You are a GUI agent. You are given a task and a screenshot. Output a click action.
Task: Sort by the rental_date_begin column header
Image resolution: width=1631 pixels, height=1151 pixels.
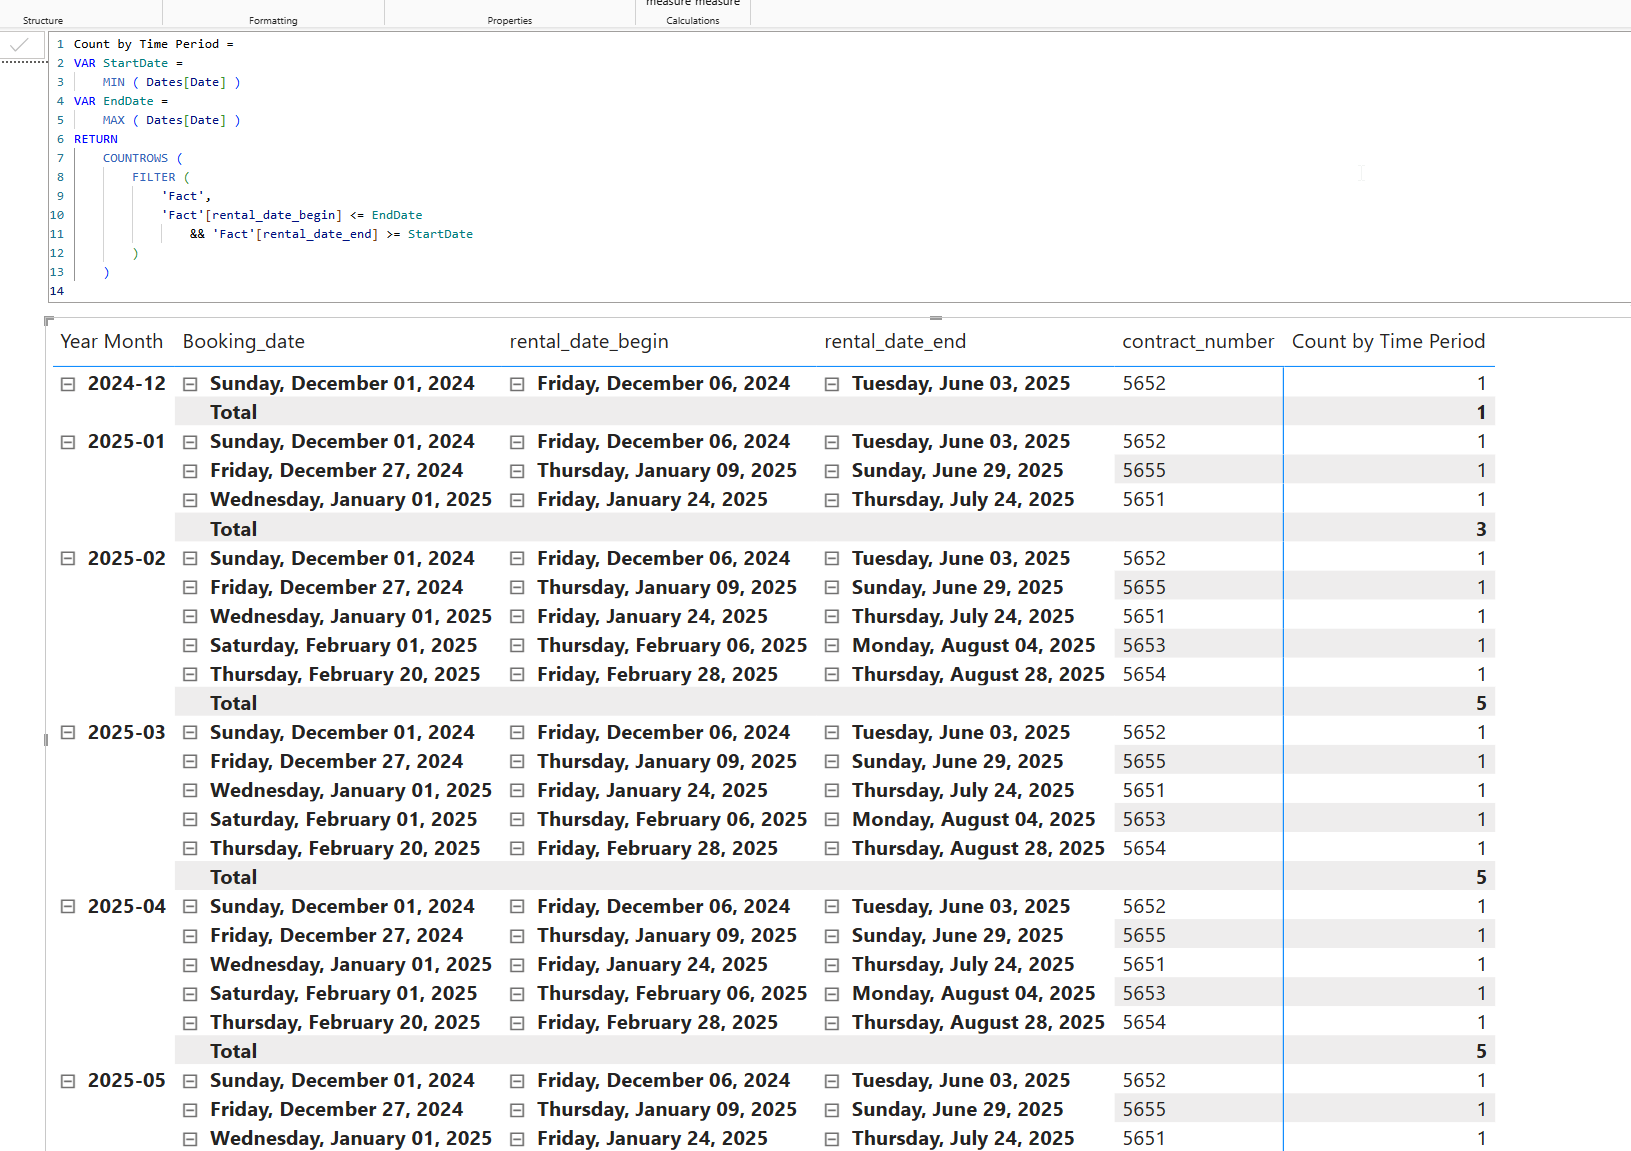point(589,342)
